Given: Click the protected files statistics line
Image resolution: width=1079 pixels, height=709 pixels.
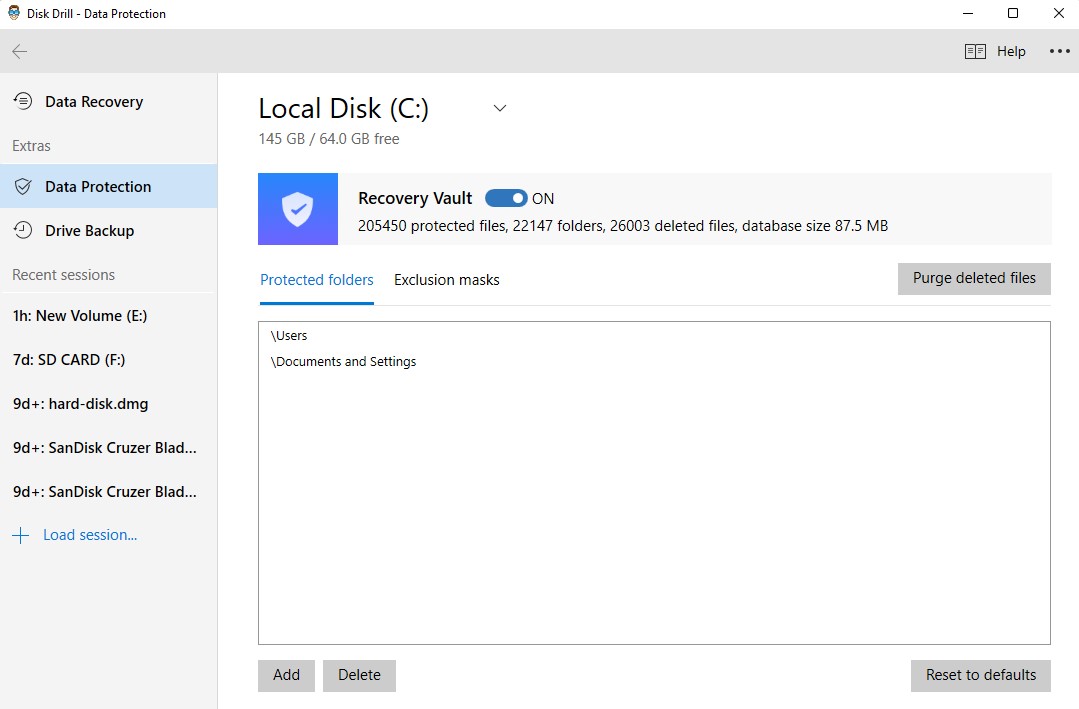Looking at the screenshot, I should coord(623,226).
